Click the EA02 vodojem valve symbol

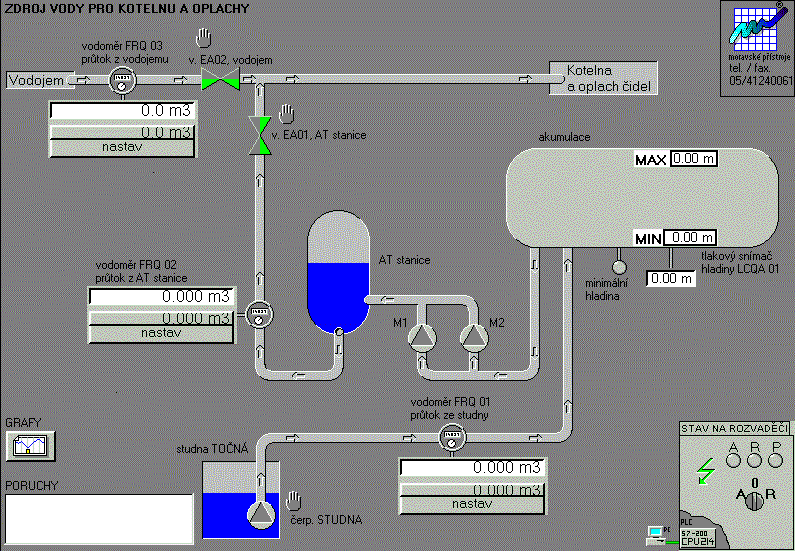click(220, 80)
